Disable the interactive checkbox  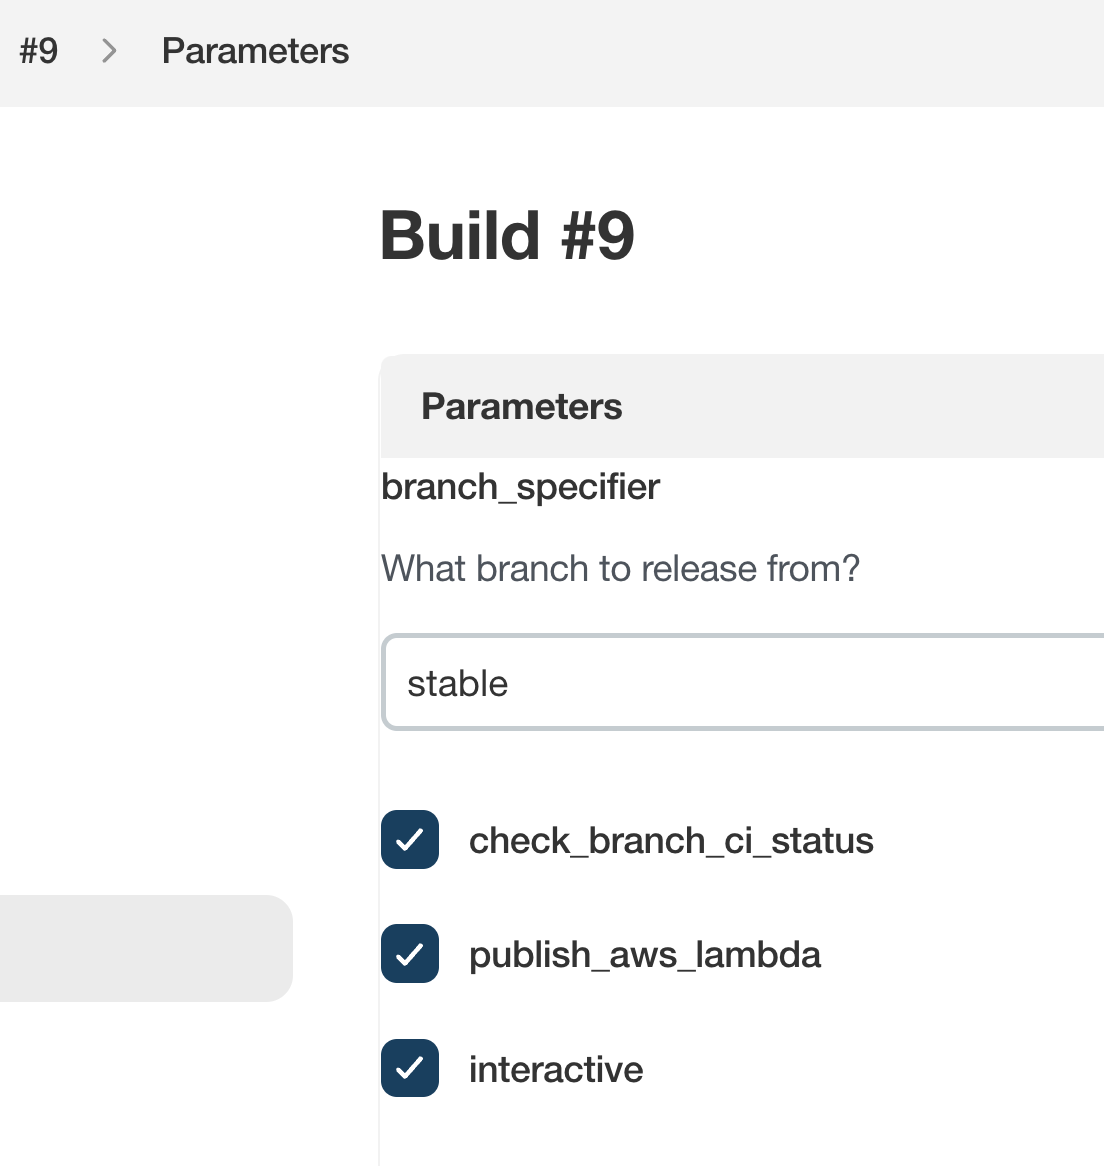point(410,1068)
